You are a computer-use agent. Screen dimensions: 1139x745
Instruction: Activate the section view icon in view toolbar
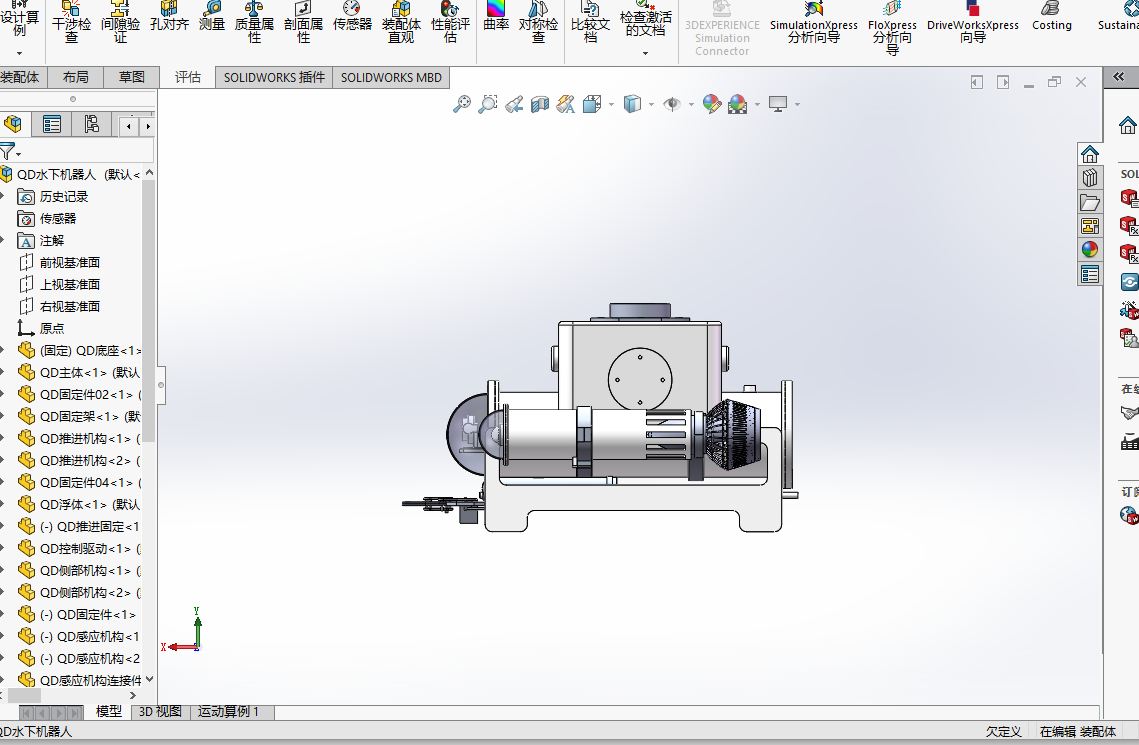click(x=540, y=105)
